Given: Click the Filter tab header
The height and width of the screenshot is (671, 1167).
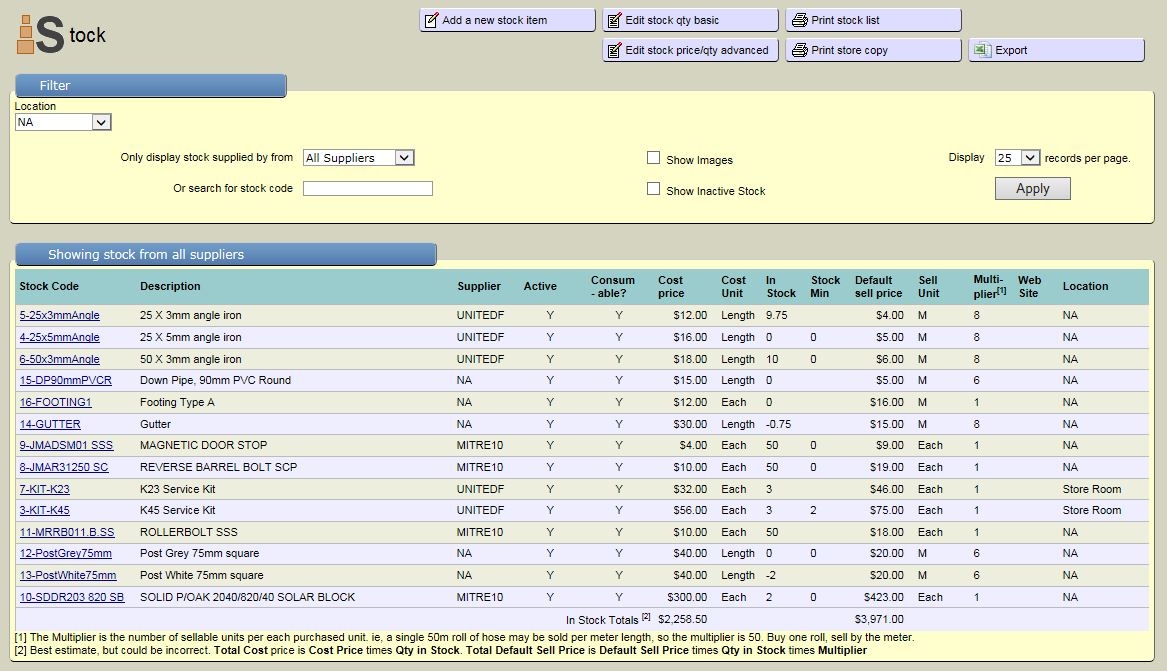Looking at the screenshot, I should (150, 86).
